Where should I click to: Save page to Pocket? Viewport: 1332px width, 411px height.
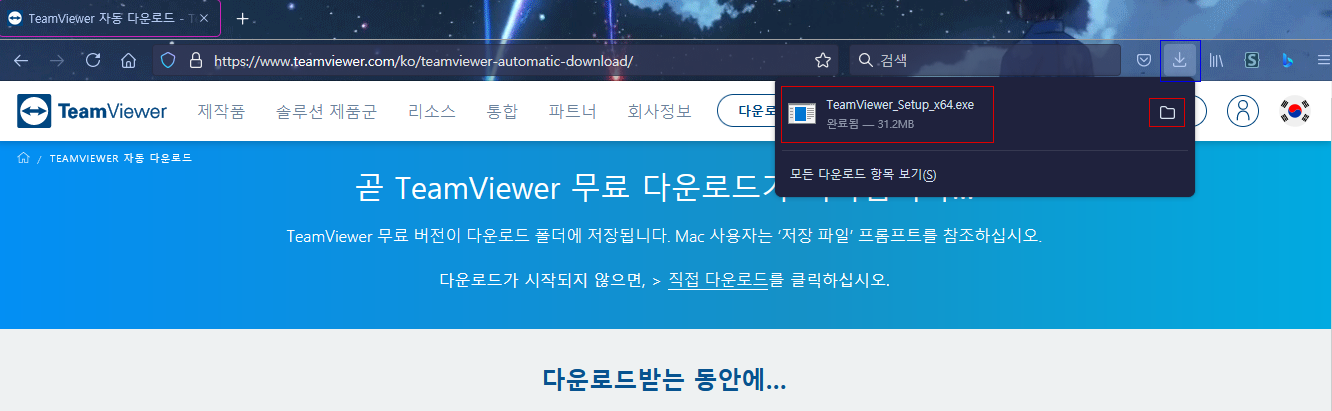pyautogui.click(x=1144, y=60)
